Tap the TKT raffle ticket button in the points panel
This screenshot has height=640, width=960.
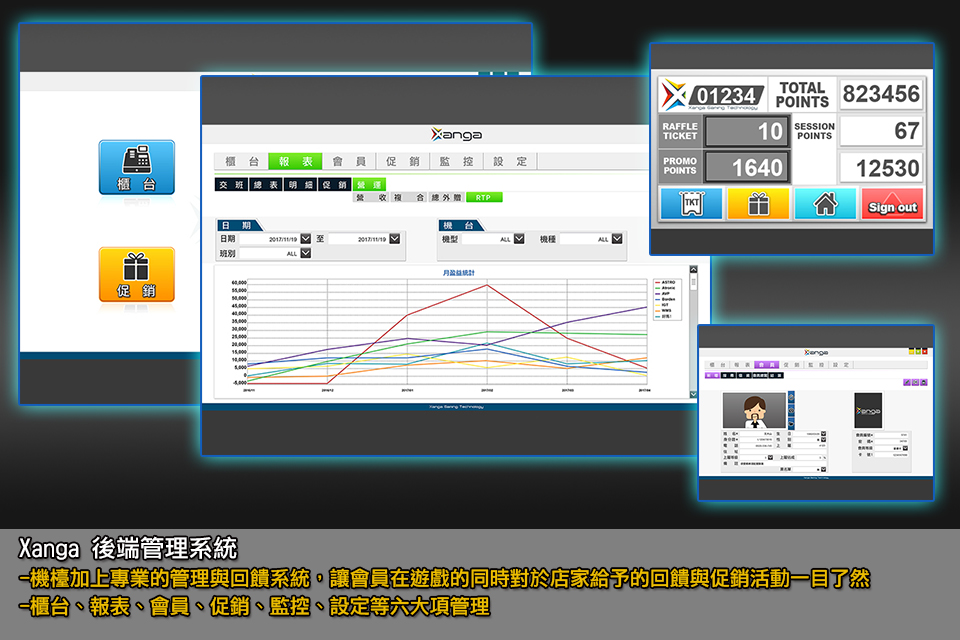click(x=691, y=203)
